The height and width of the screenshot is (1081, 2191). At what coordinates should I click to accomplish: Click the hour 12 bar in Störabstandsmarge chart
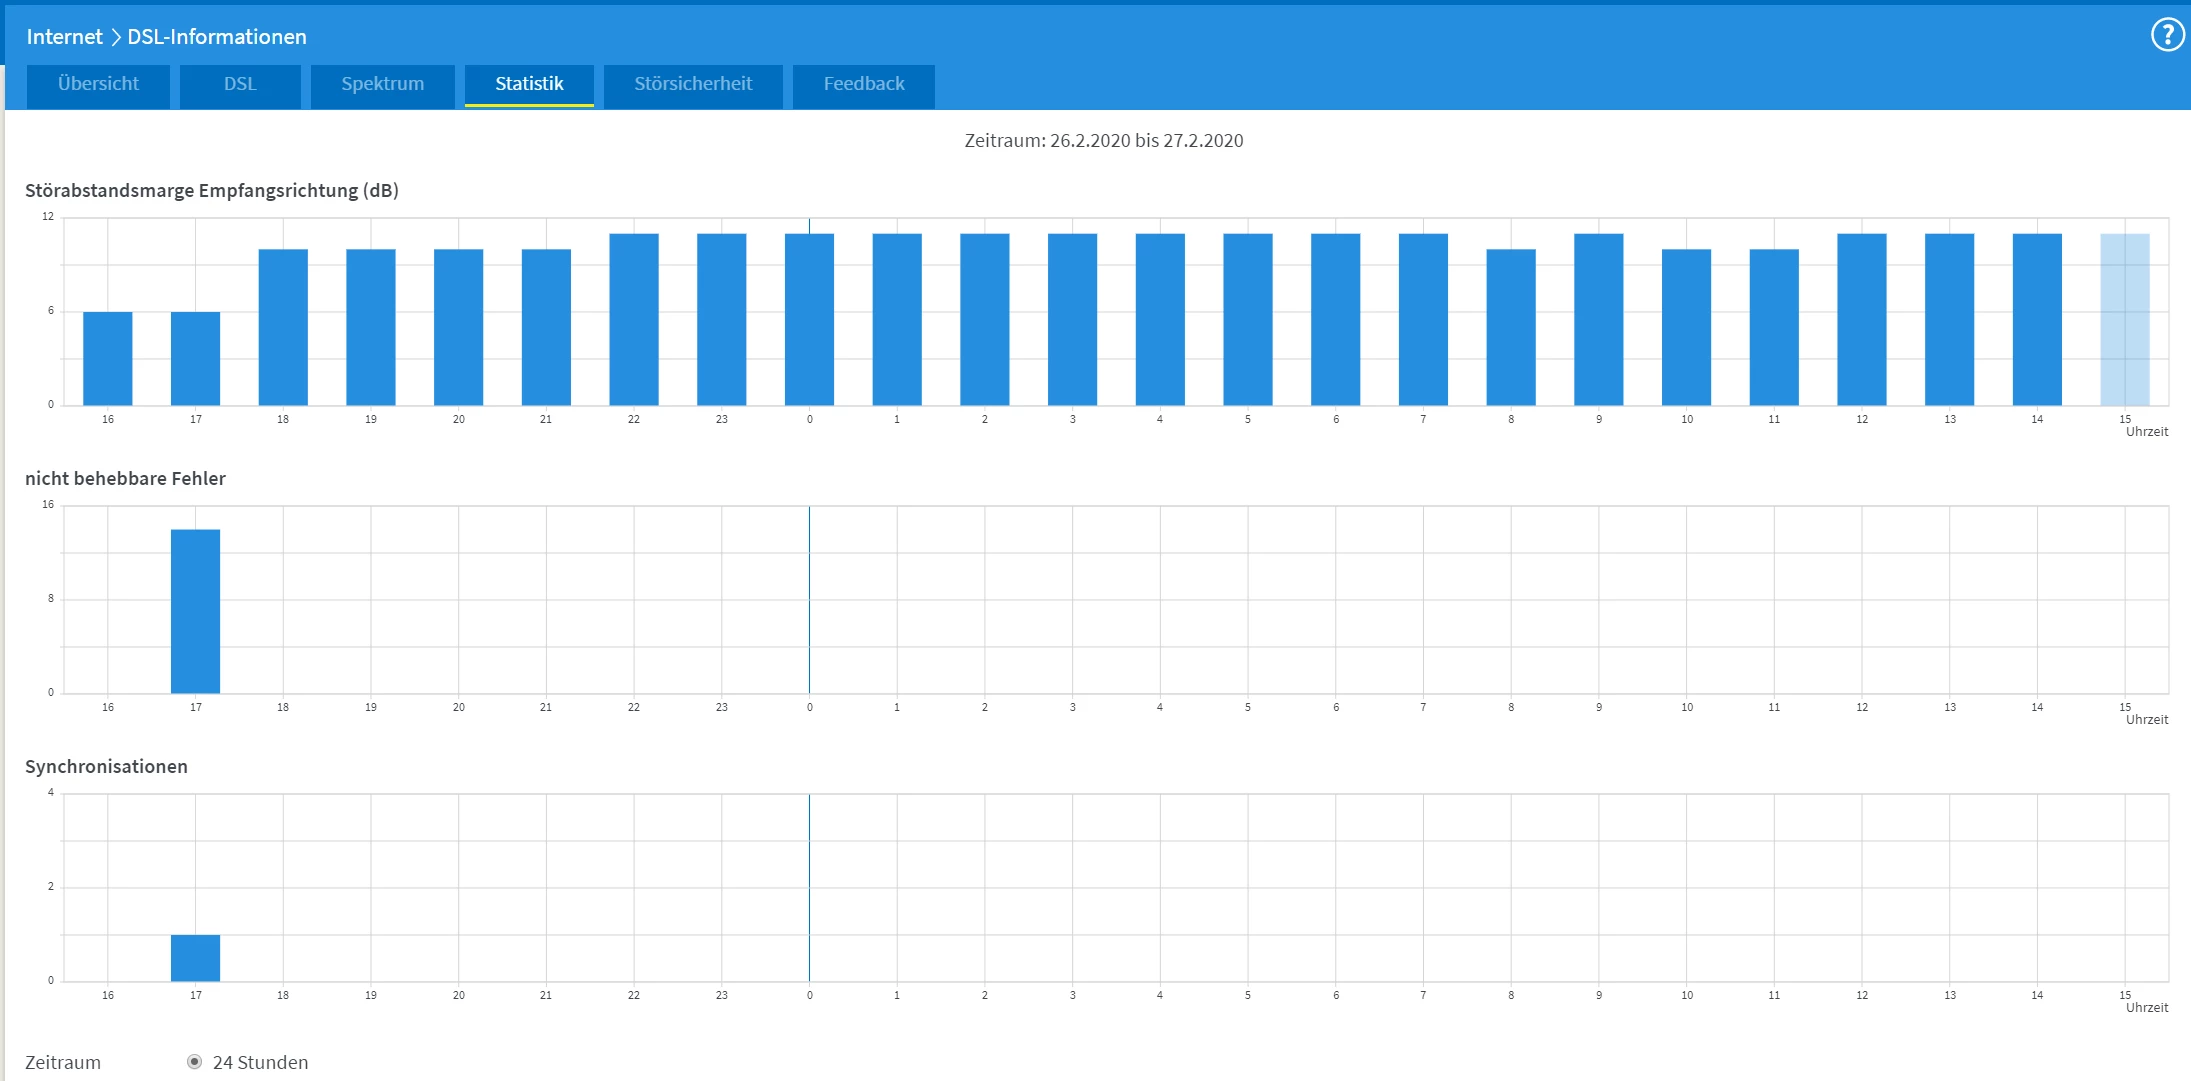click(1862, 320)
